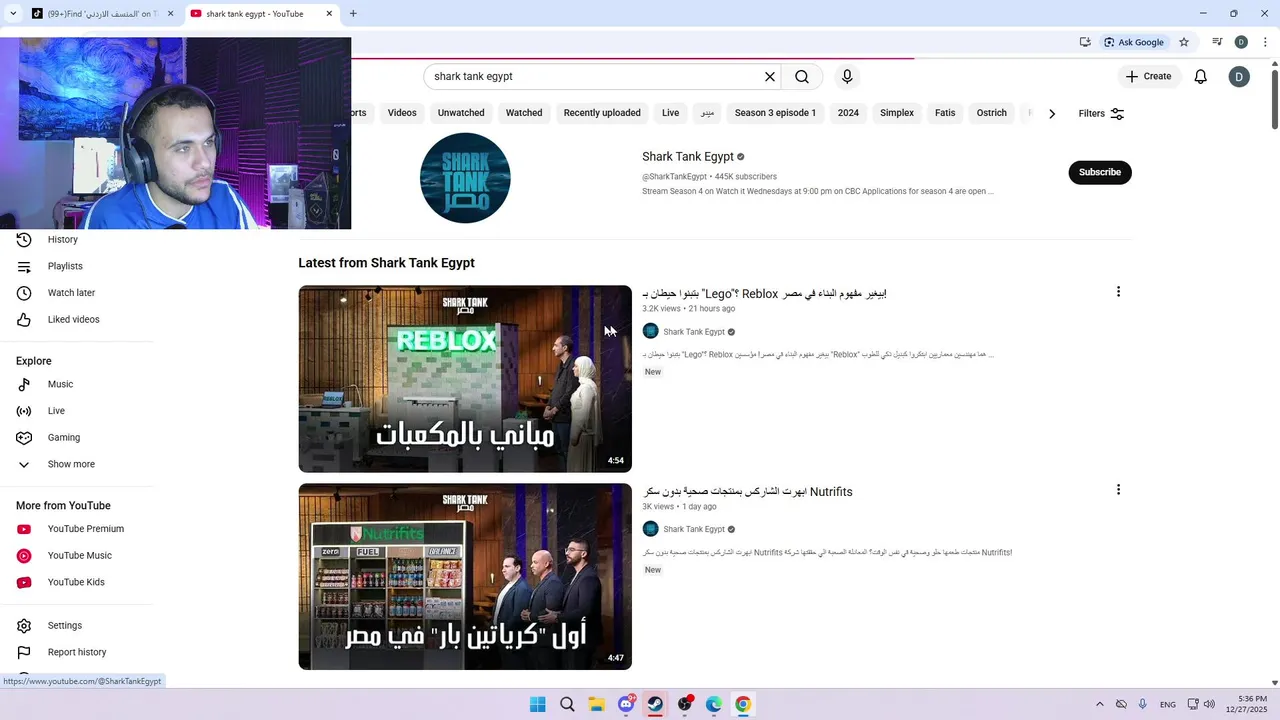Open the Reblox Lego video title
Viewport: 1280px width, 720px height.
click(x=765, y=293)
